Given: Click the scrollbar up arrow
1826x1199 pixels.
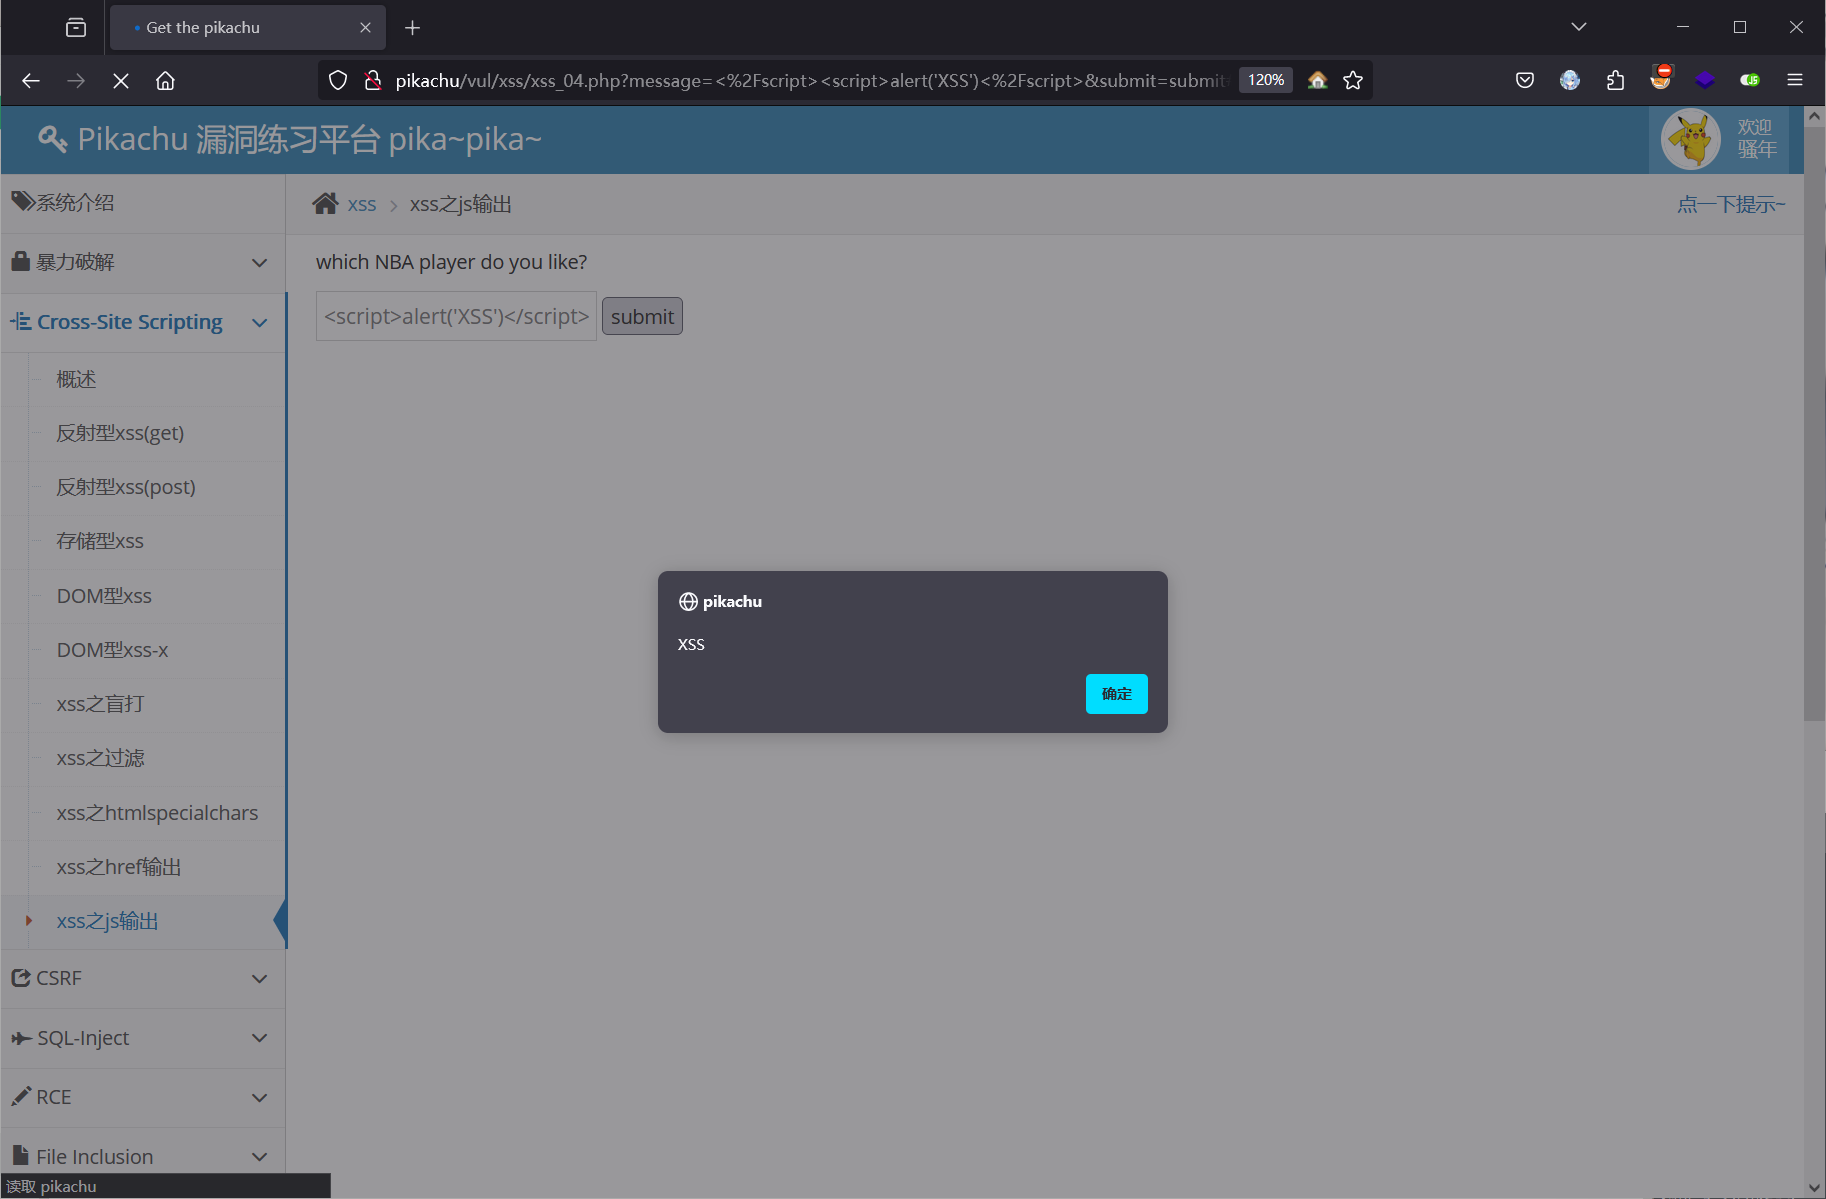Looking at the screenshot, I should point(1814,116).
